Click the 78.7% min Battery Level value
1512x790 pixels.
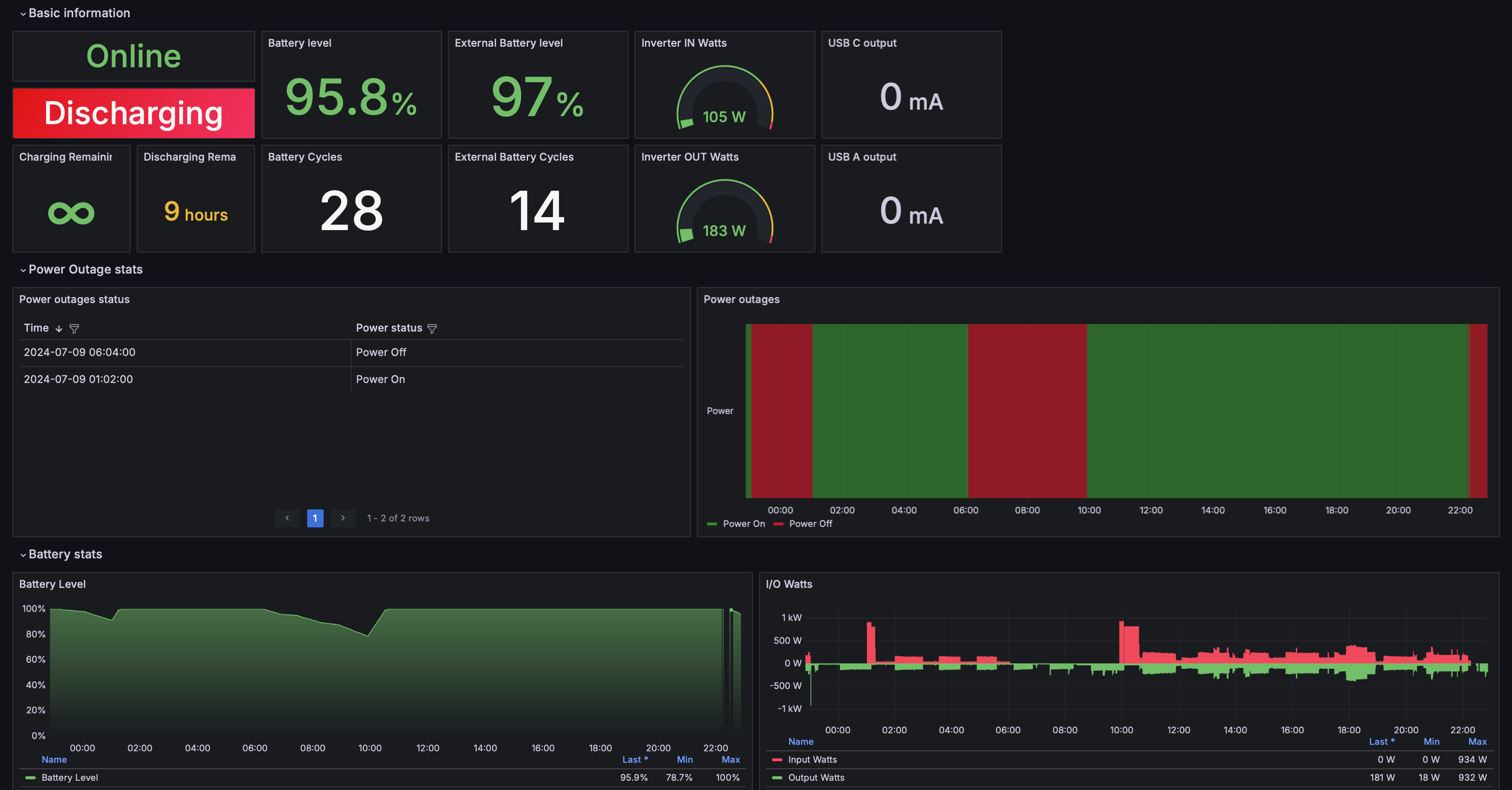(x=678, y=777)
